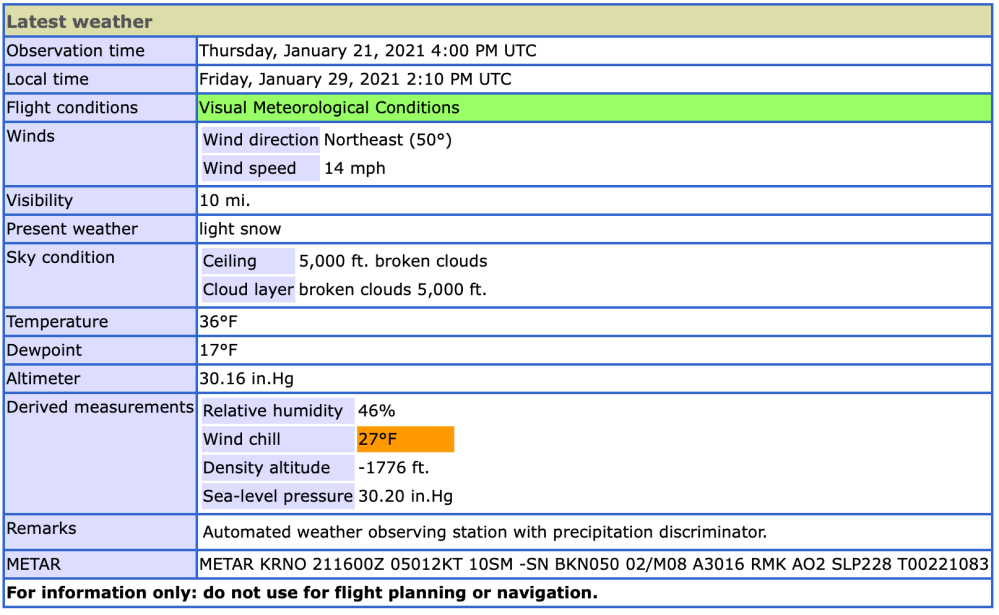
Task: Select the Observation time row label
Action: tap(76, 51)
